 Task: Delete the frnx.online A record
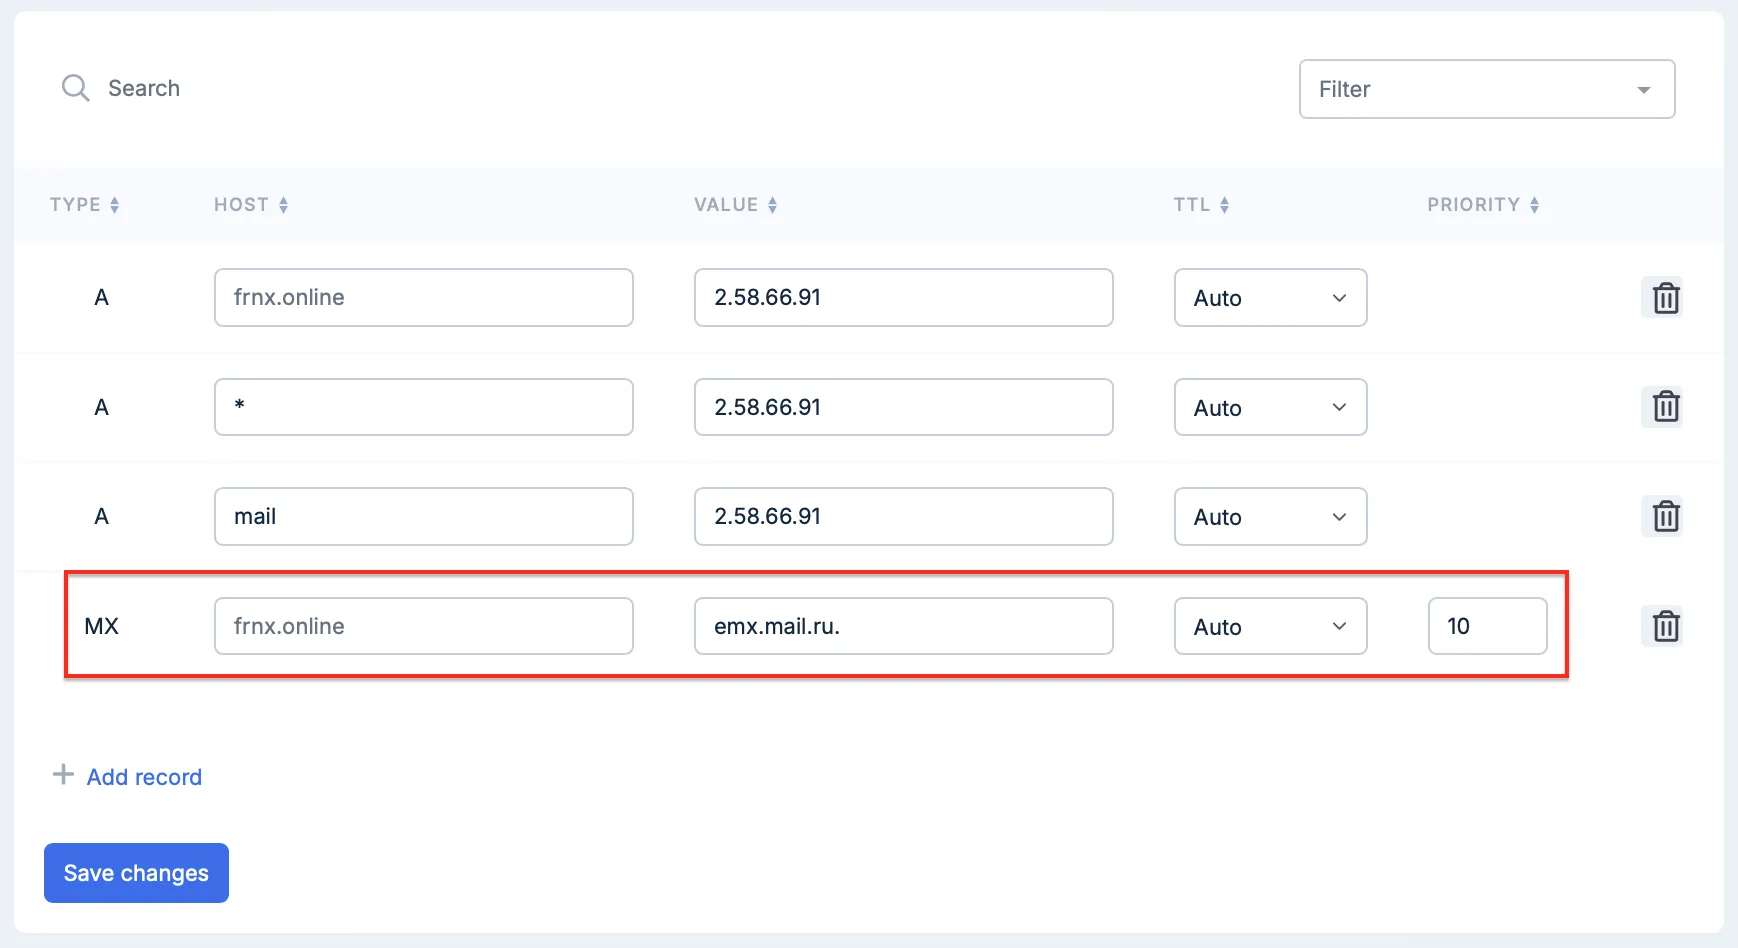click(1665, 298)
